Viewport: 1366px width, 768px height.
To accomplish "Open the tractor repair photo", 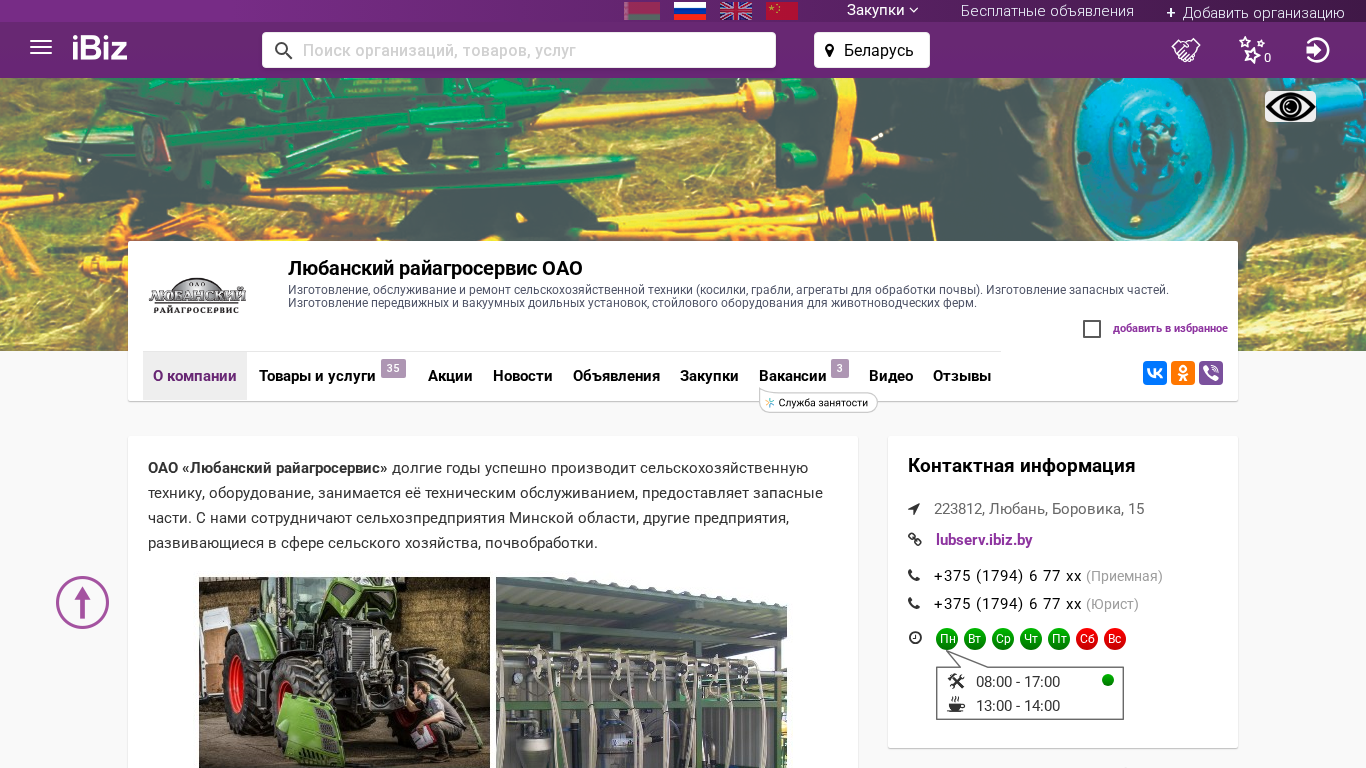I will coord(344,672).
